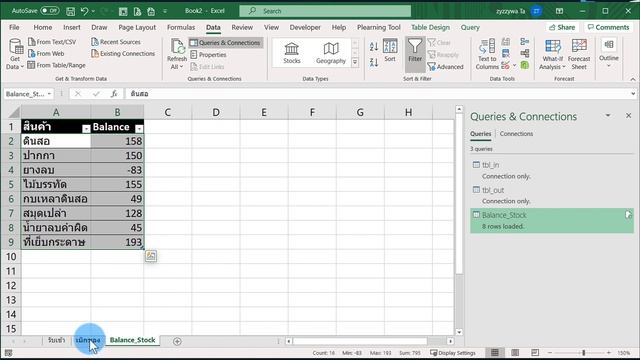Open the Name Box dropdown
The width and height of the screenshot is (640, 360).
point(49,94)
